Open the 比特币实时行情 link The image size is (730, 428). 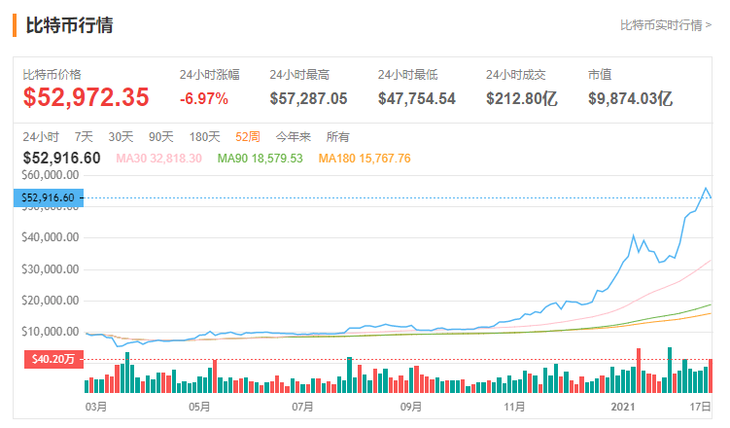(665, 25)
